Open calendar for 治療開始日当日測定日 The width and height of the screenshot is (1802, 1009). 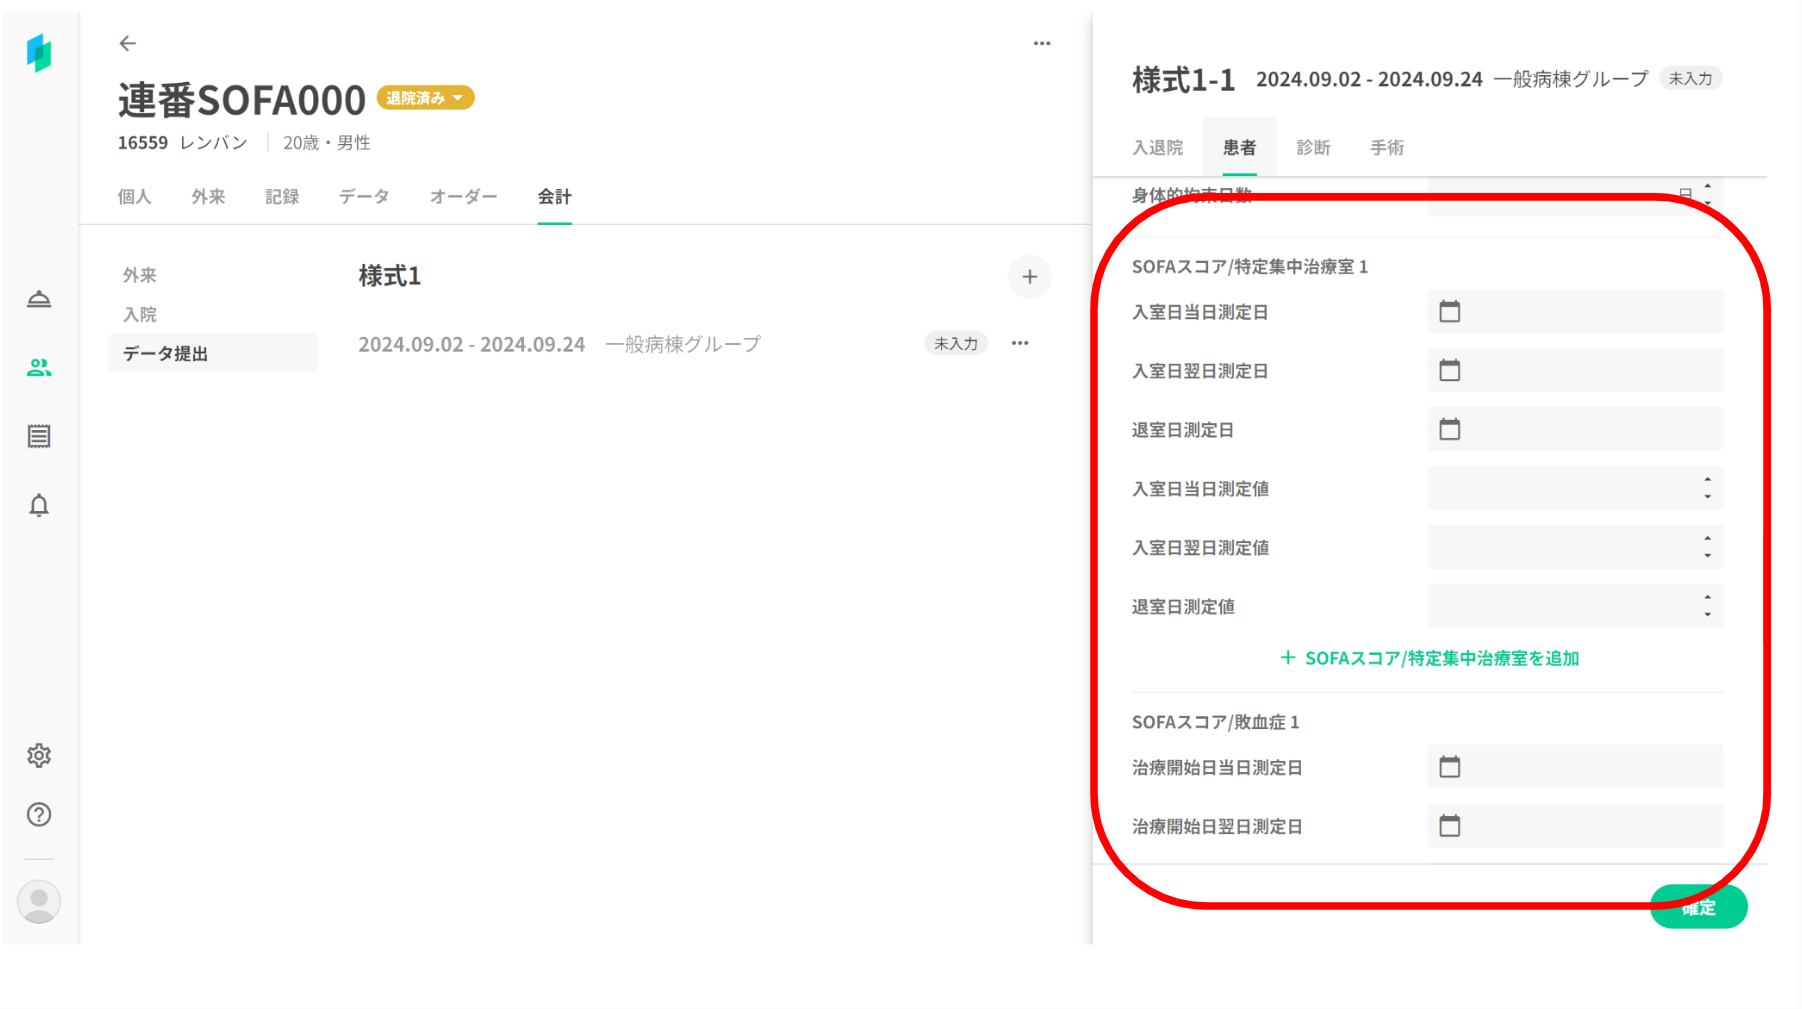coord(1450,767)
